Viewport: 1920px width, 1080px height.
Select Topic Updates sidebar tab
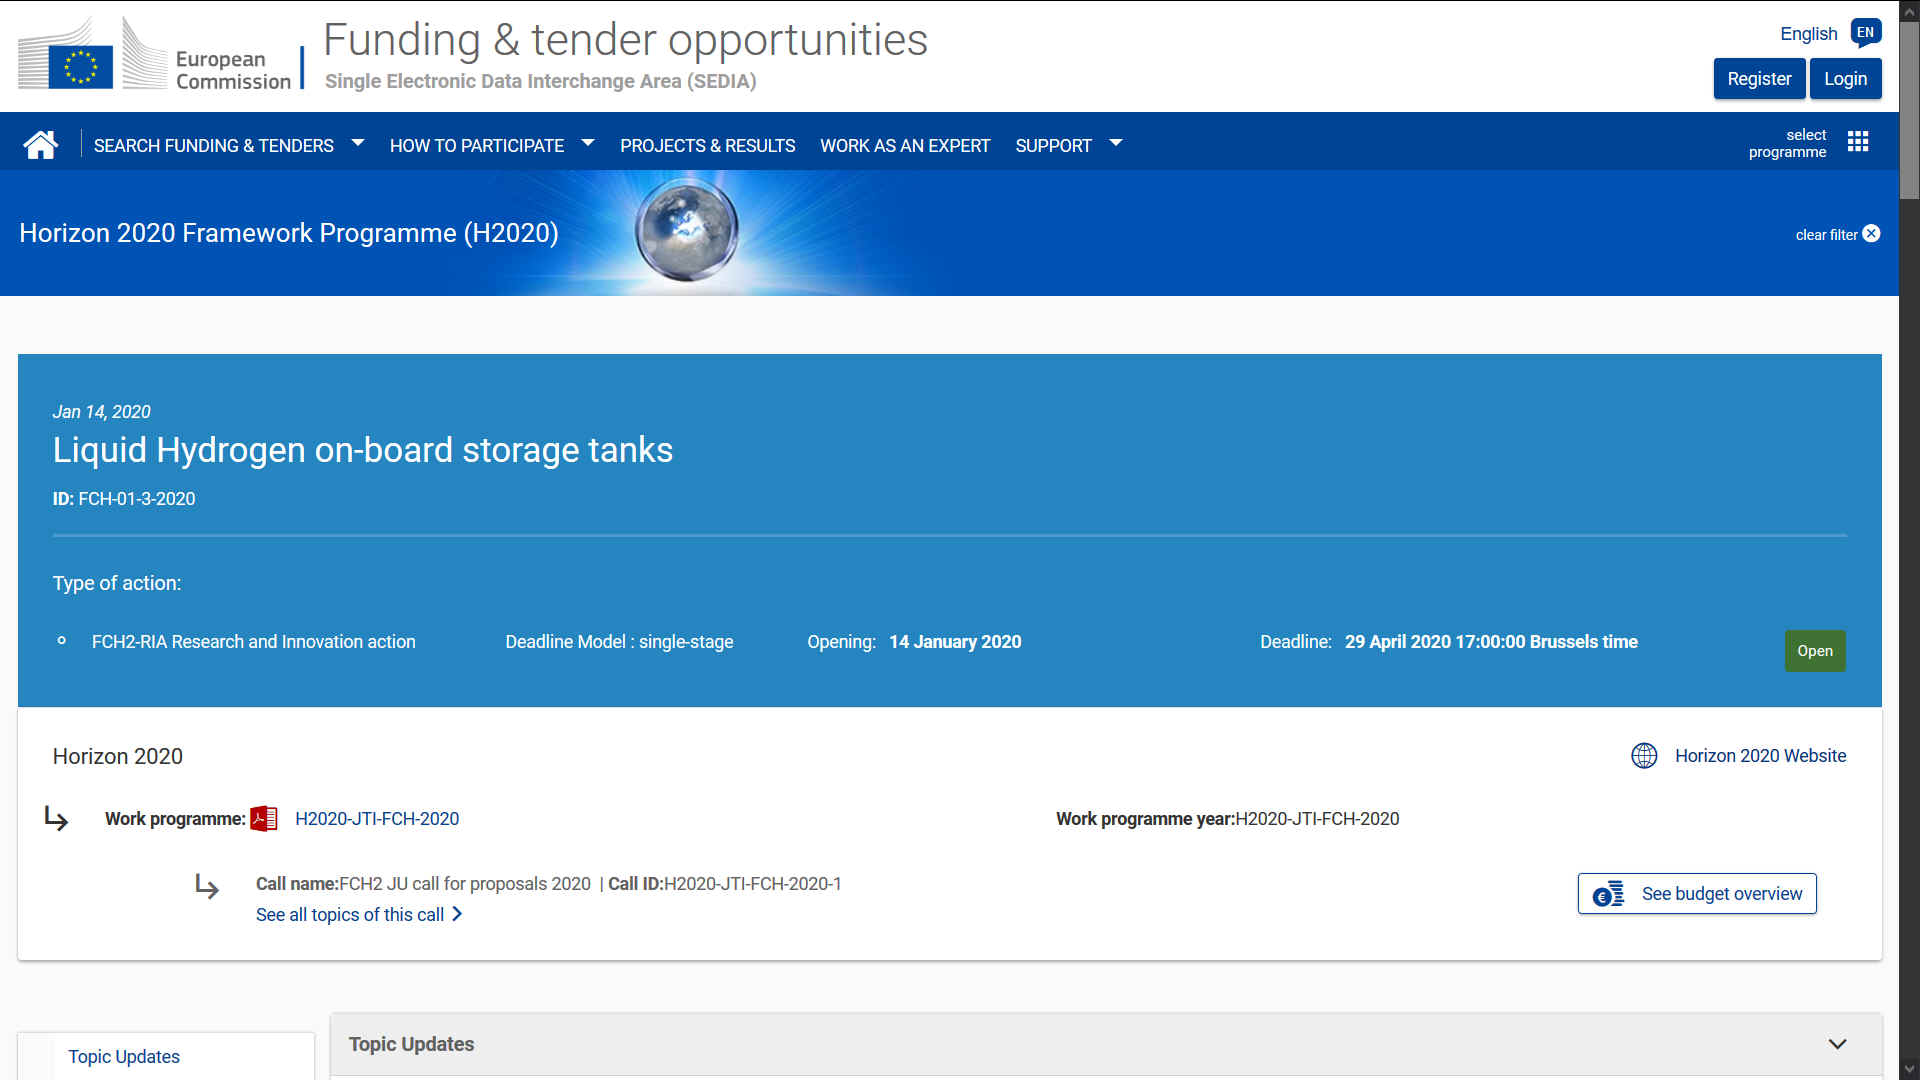pos(124,1057)
